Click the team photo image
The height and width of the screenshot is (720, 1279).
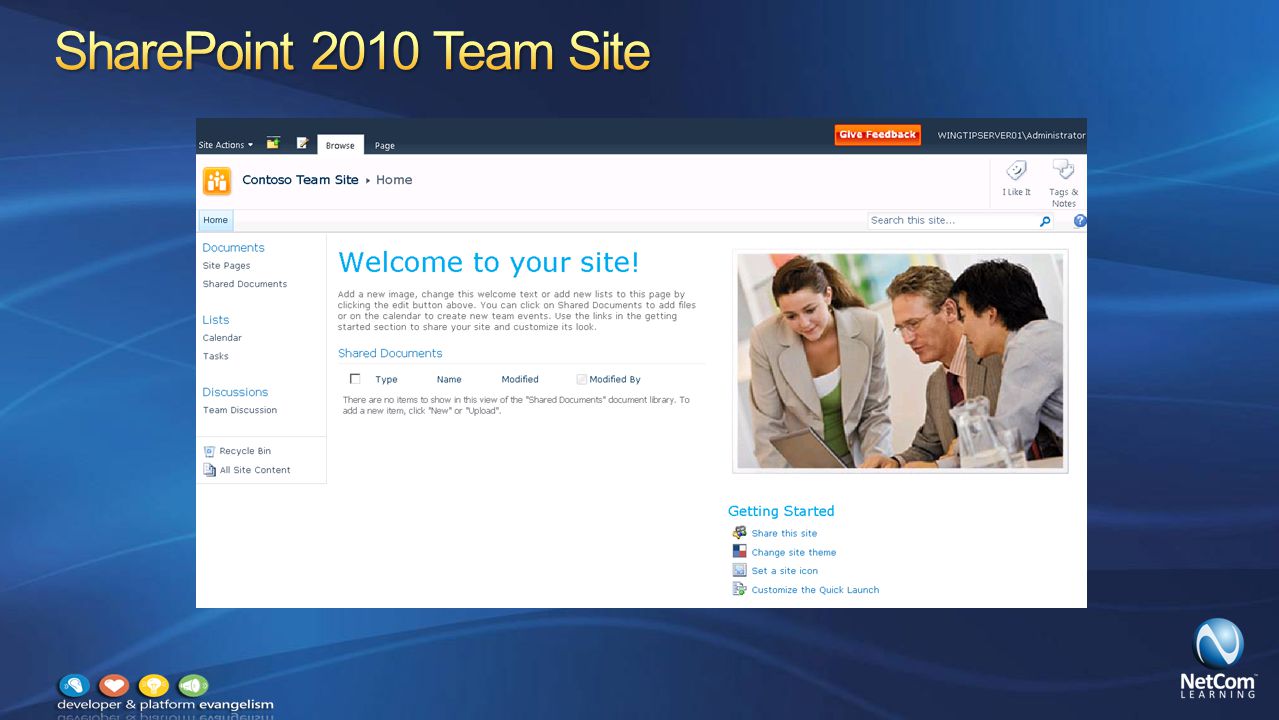click(x=900, y=361)
